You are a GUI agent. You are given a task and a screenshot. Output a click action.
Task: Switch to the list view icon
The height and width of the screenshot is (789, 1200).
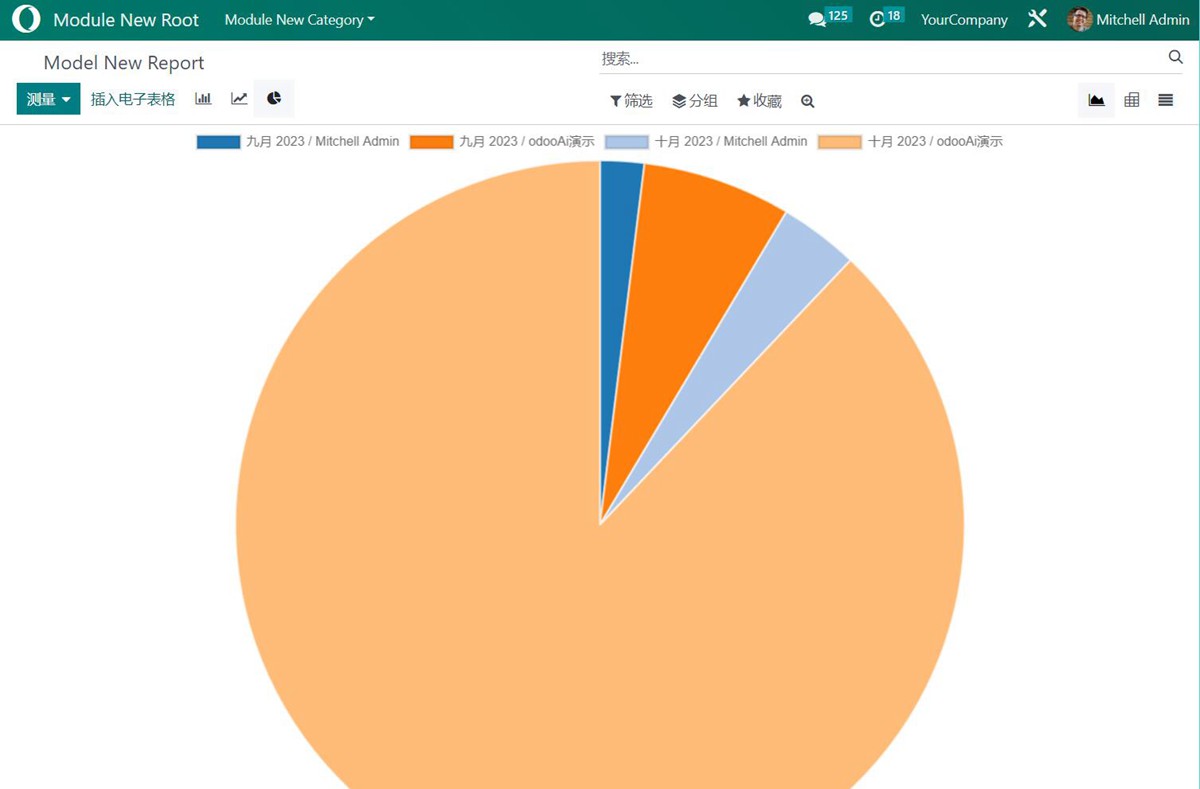(x=1165, y=99)
